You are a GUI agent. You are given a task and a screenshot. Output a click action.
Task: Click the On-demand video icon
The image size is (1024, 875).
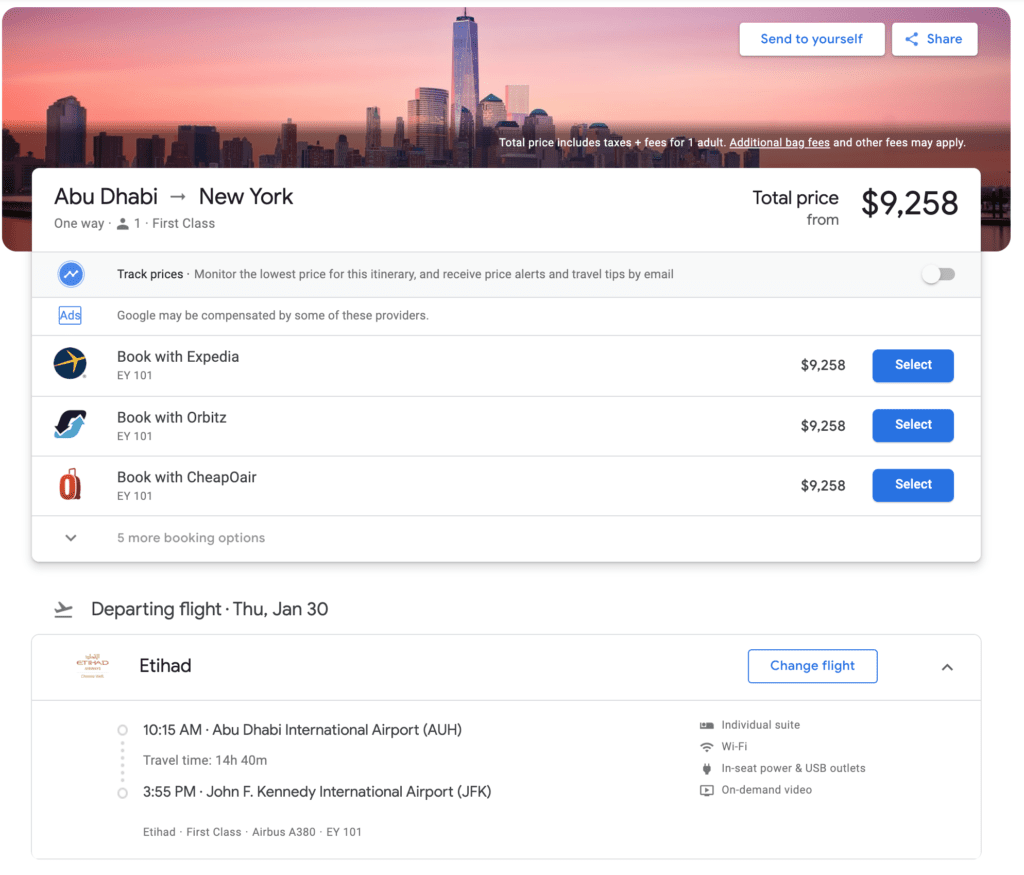(x=707, y=790)
